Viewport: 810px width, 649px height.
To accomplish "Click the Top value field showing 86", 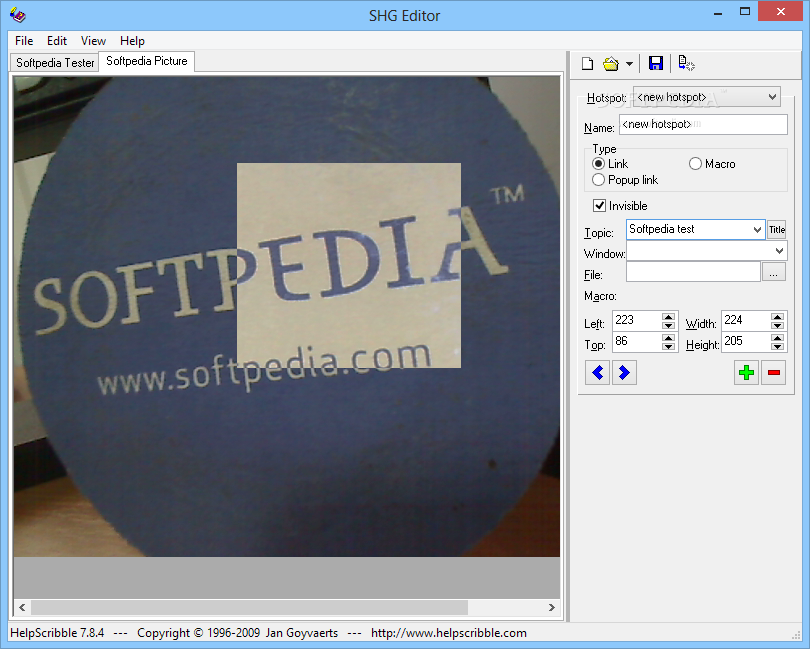I will [x=637, y=342].
